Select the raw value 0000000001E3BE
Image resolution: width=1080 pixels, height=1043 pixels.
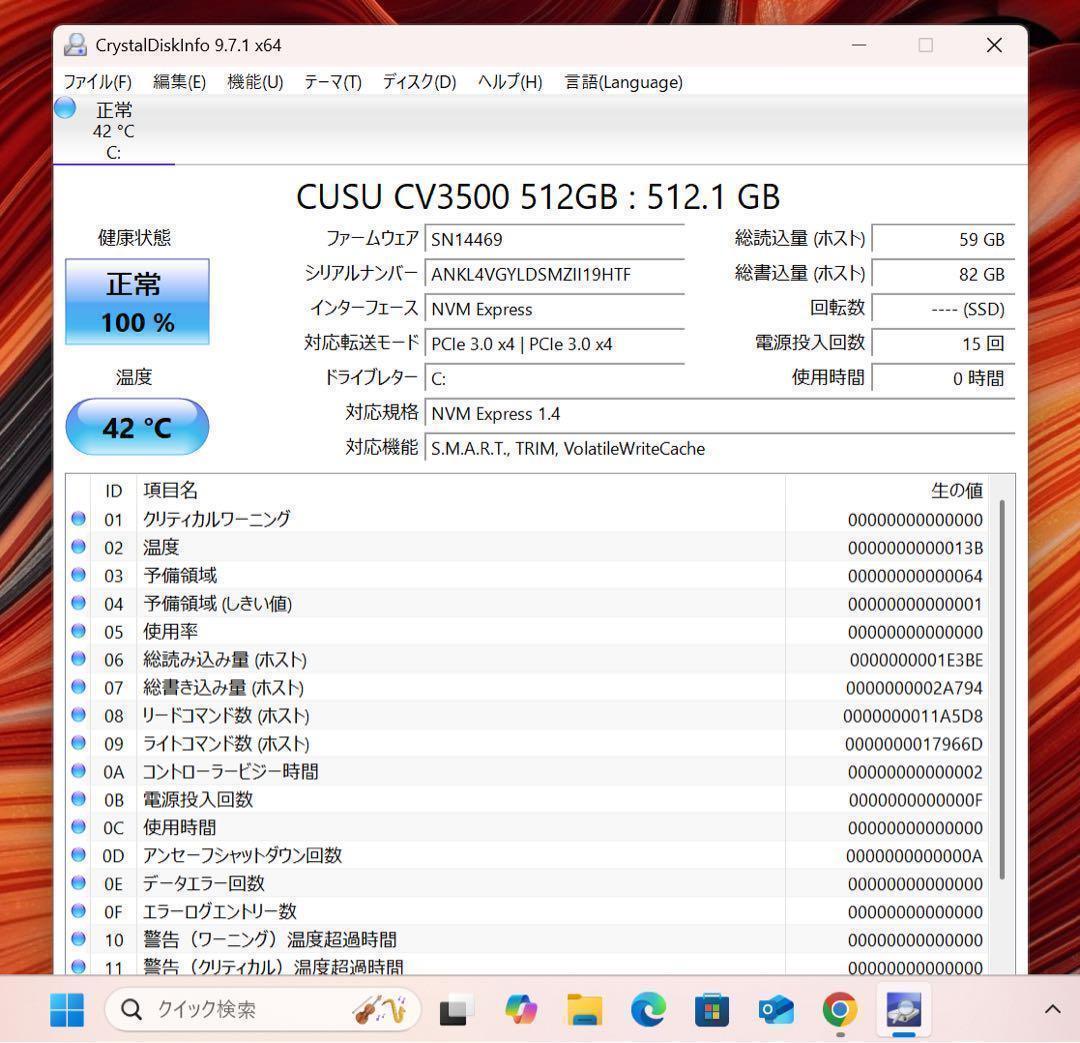pyautogui.click(x=916, y=660)
